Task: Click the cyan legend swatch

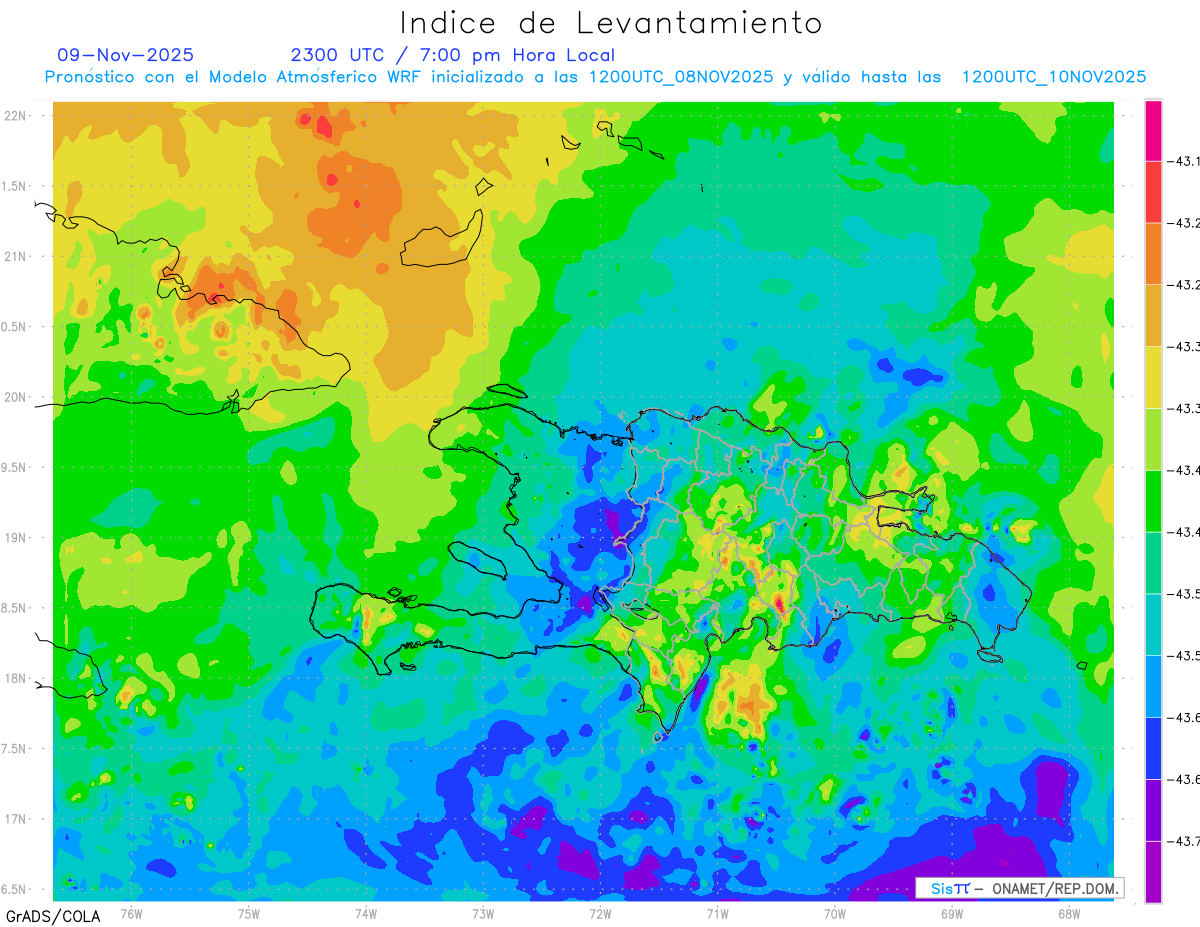Action: coord(1153,624)
